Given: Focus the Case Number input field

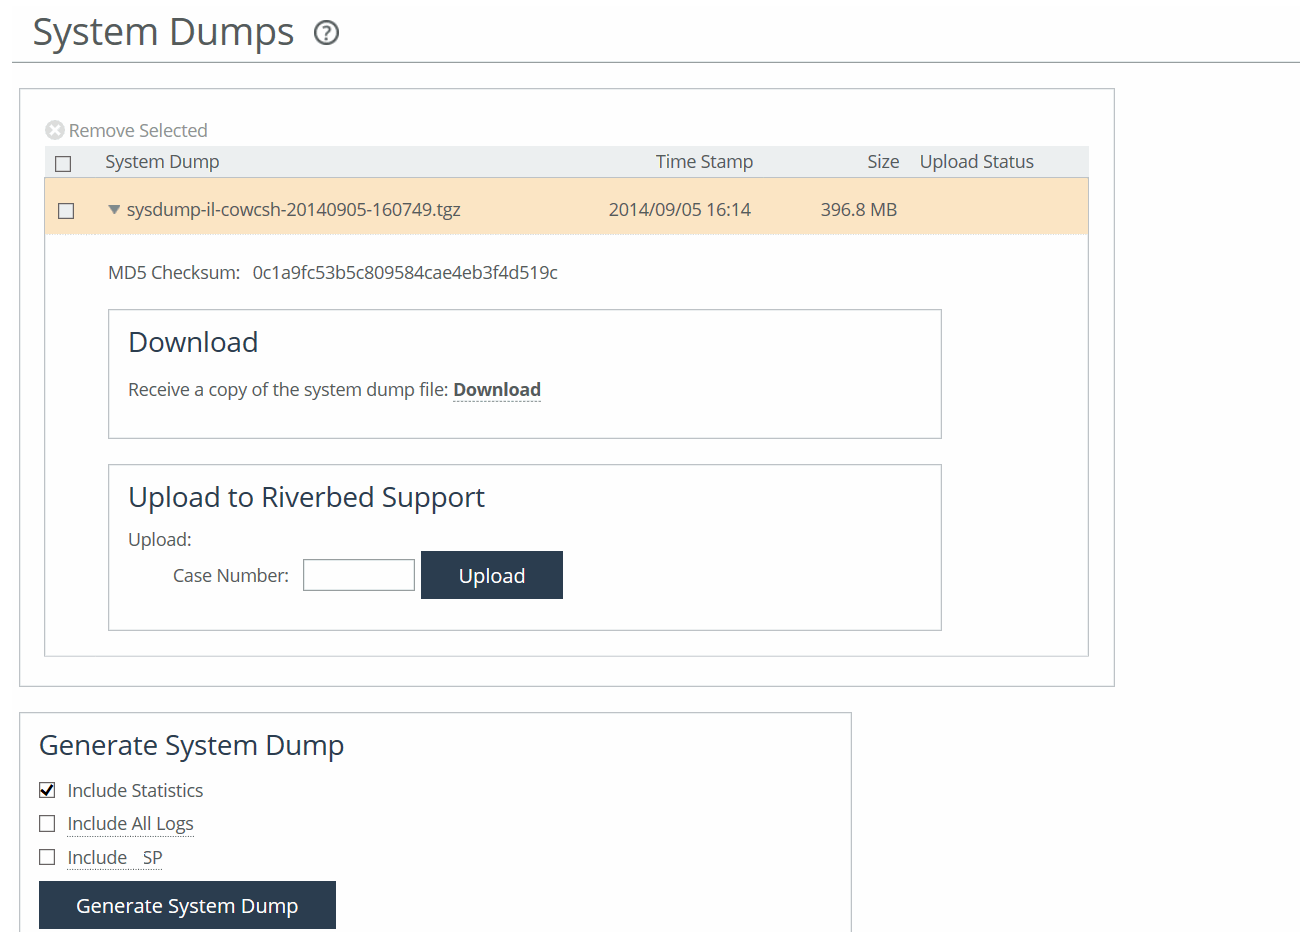Looking at the screenshot, I should pyautogui.click(x=359, y=575).
